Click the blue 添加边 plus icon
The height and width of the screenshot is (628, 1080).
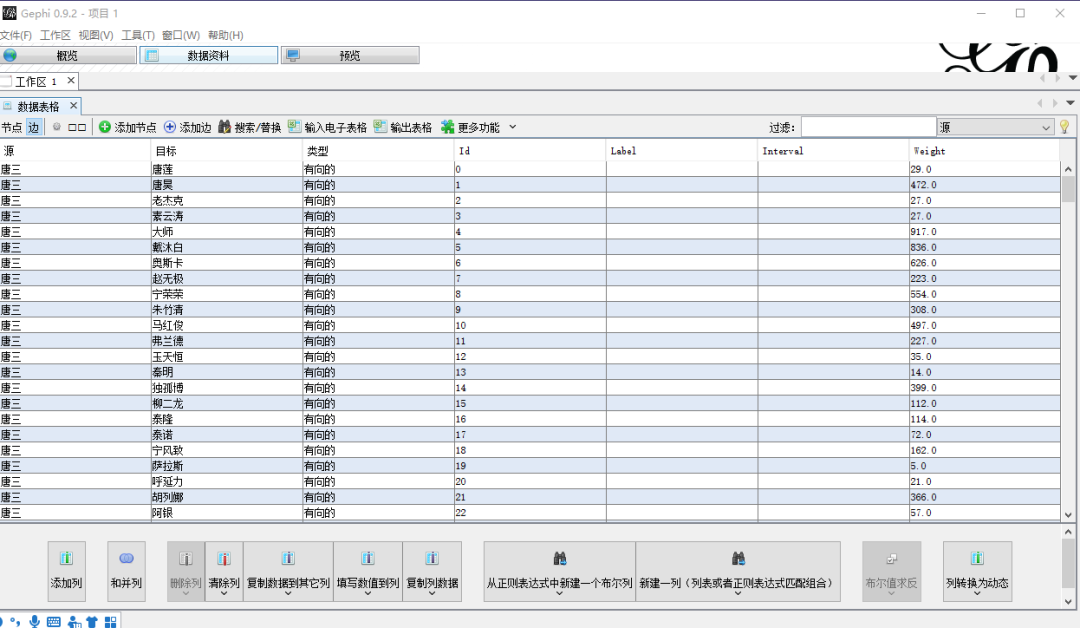(x=169, y=127)
